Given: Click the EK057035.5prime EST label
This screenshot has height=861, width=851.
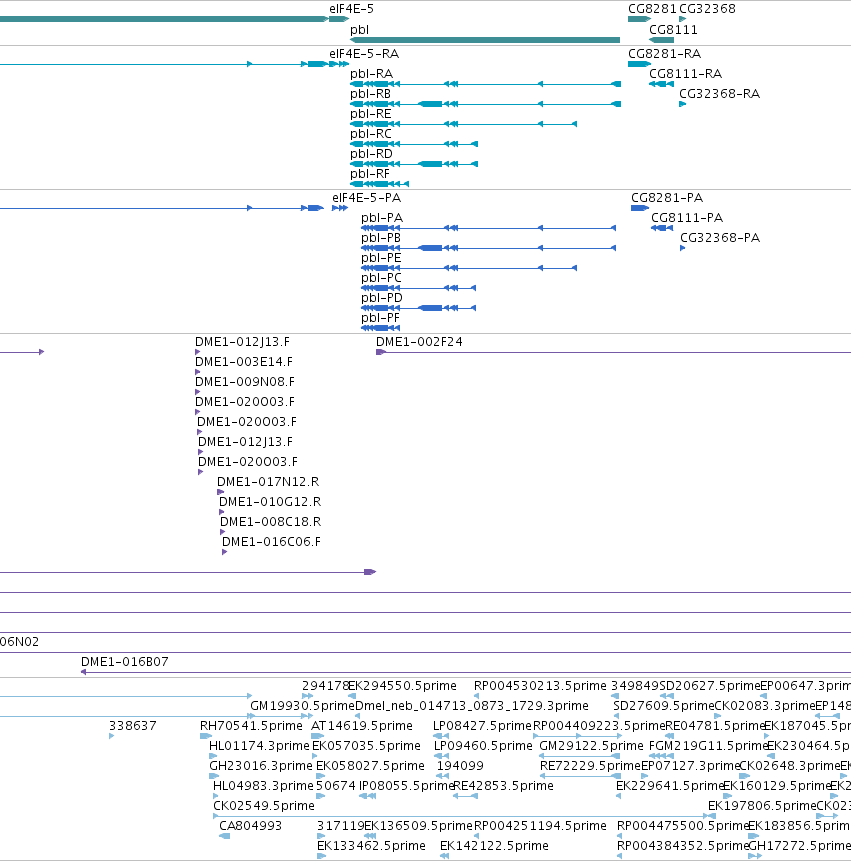Looking at the screenshot, I should pyautogui.click(x=366, y=746).
